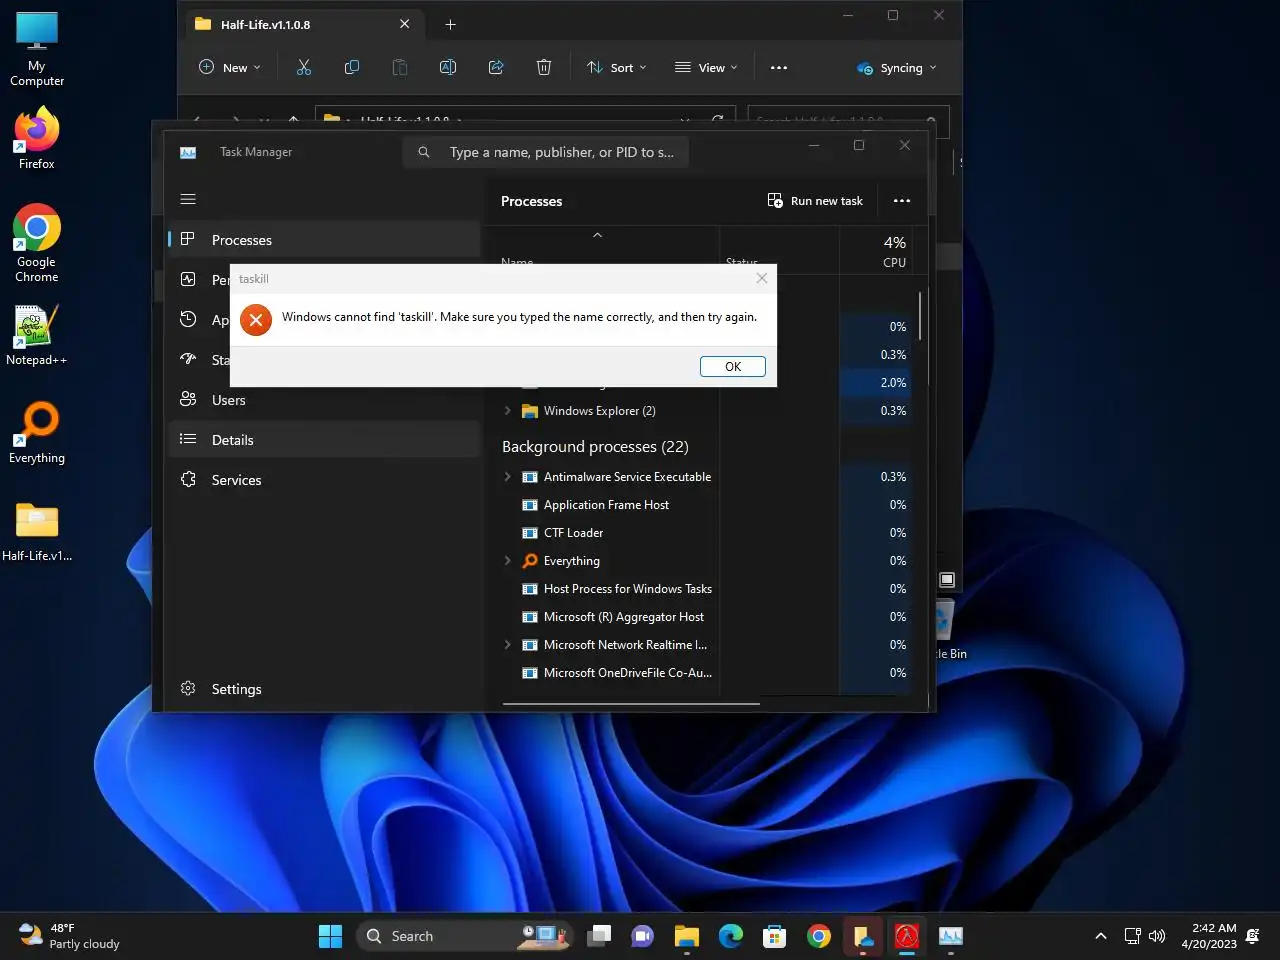Click OK in the taskill error dialog

tap(733, 367)
